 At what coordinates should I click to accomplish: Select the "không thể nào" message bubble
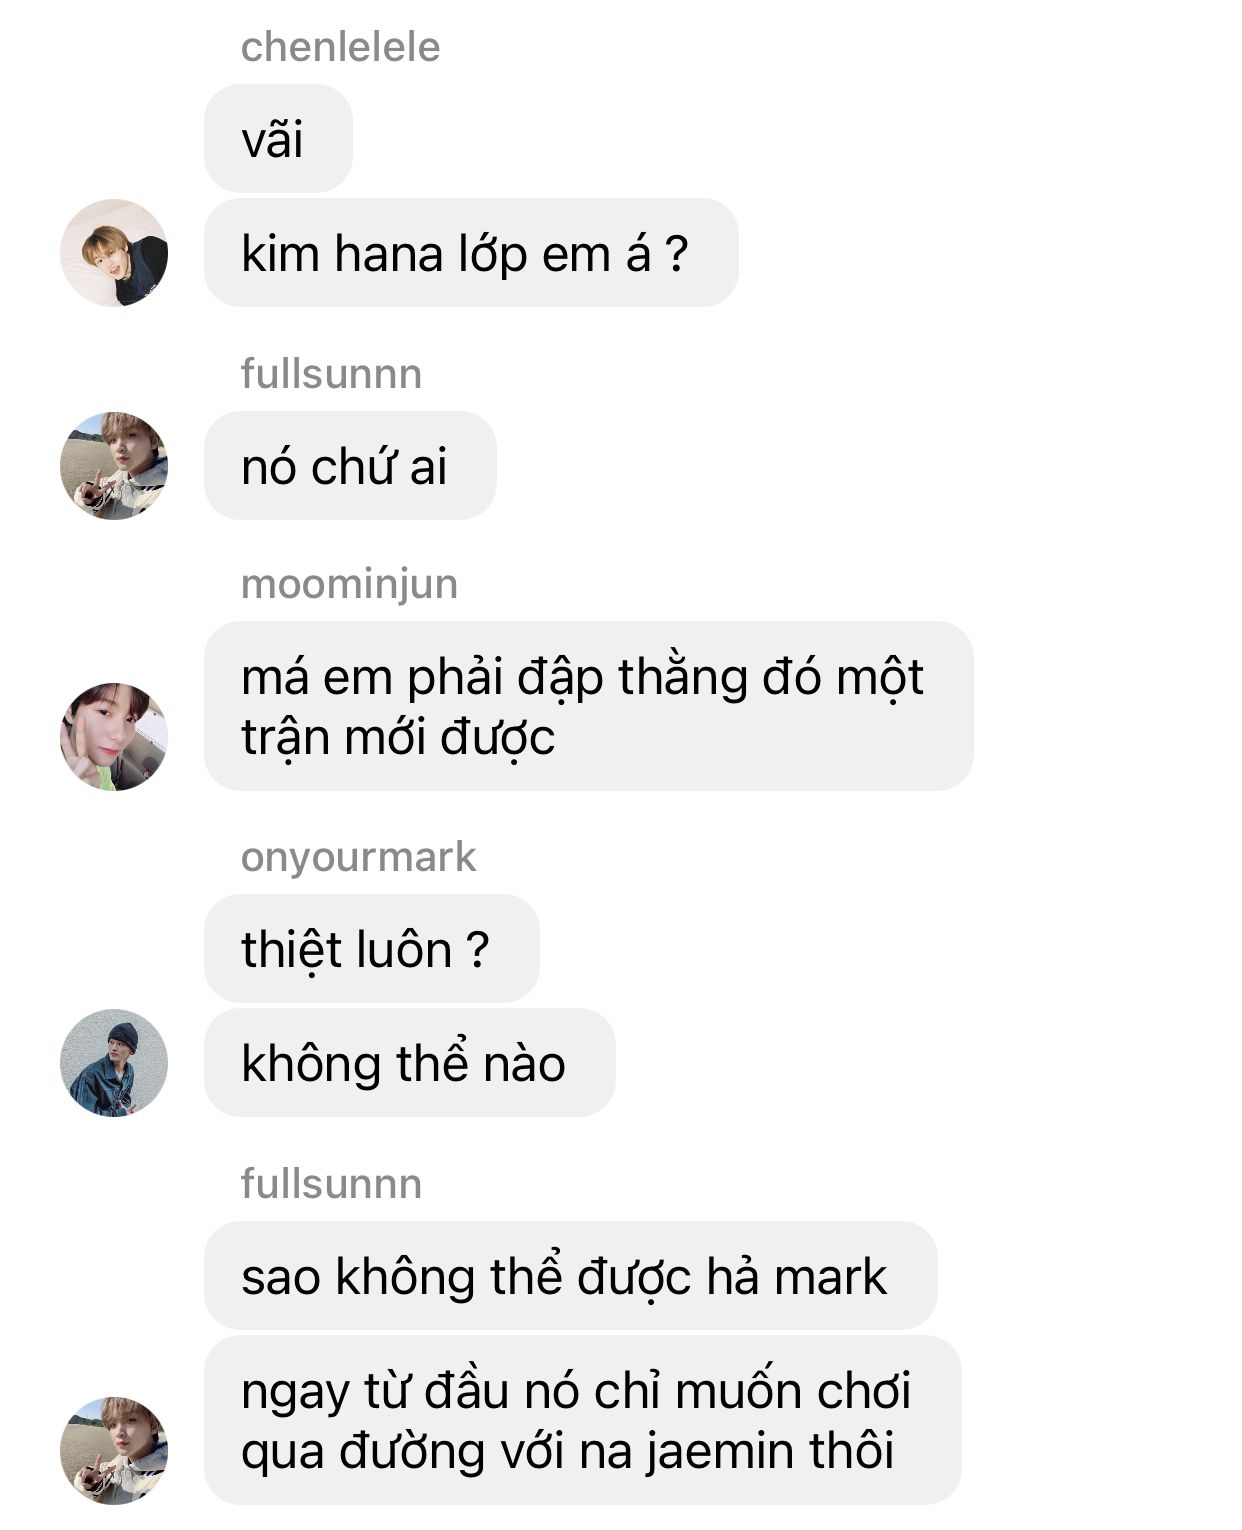click(410, 1063)
